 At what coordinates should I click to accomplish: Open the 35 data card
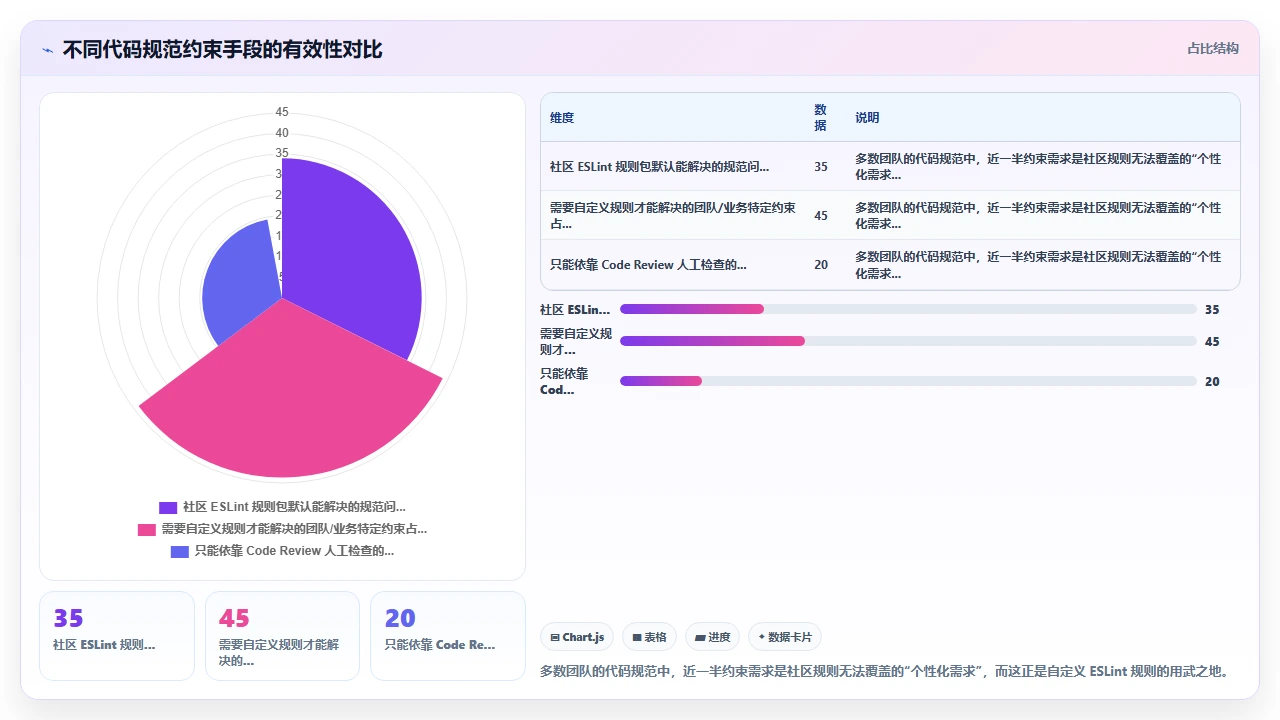(x=117, y=636)
